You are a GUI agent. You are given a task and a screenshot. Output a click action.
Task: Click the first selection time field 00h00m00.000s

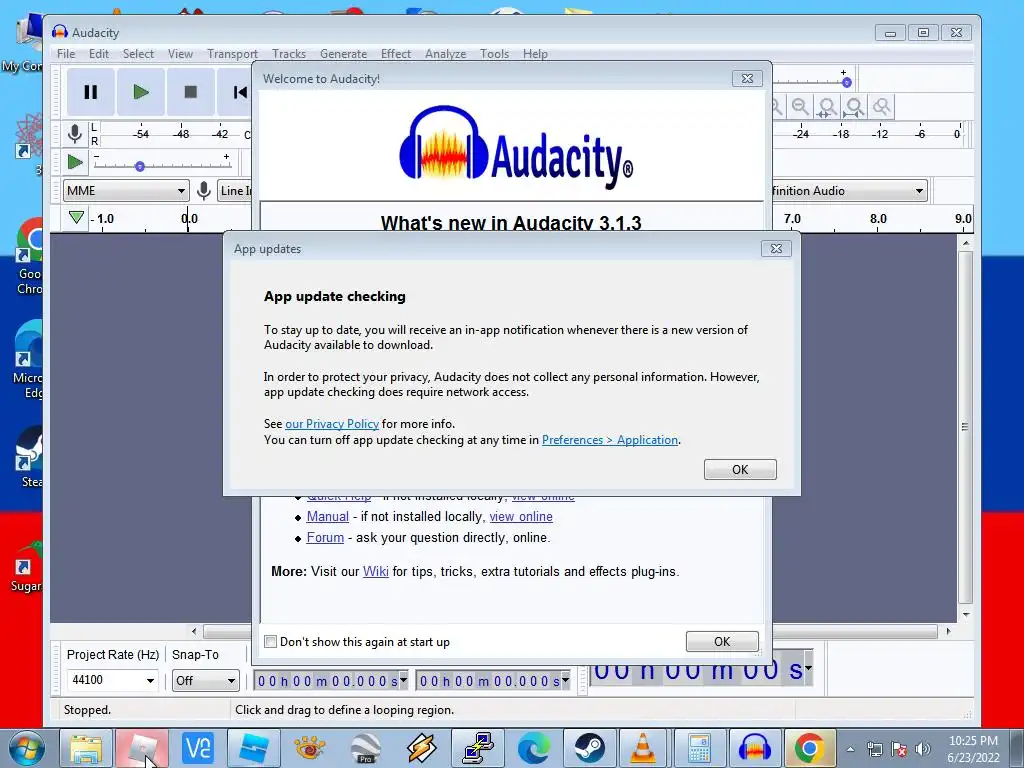[x=327, y=681]
